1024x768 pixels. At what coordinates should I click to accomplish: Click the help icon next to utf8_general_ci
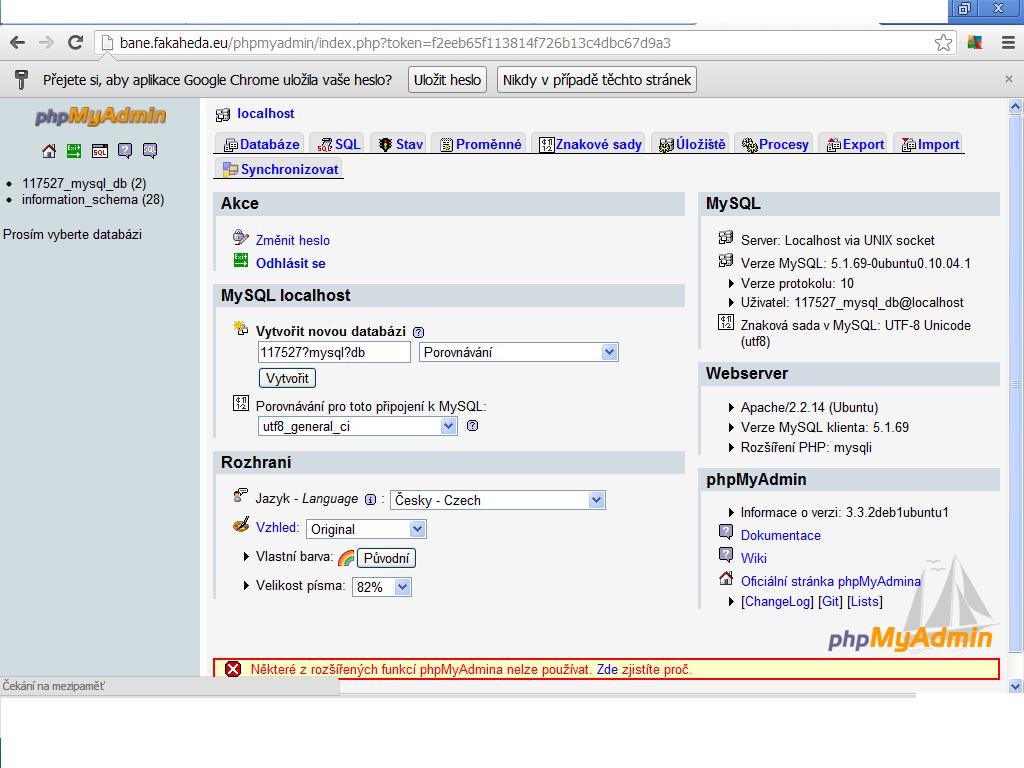click(473, 426)
